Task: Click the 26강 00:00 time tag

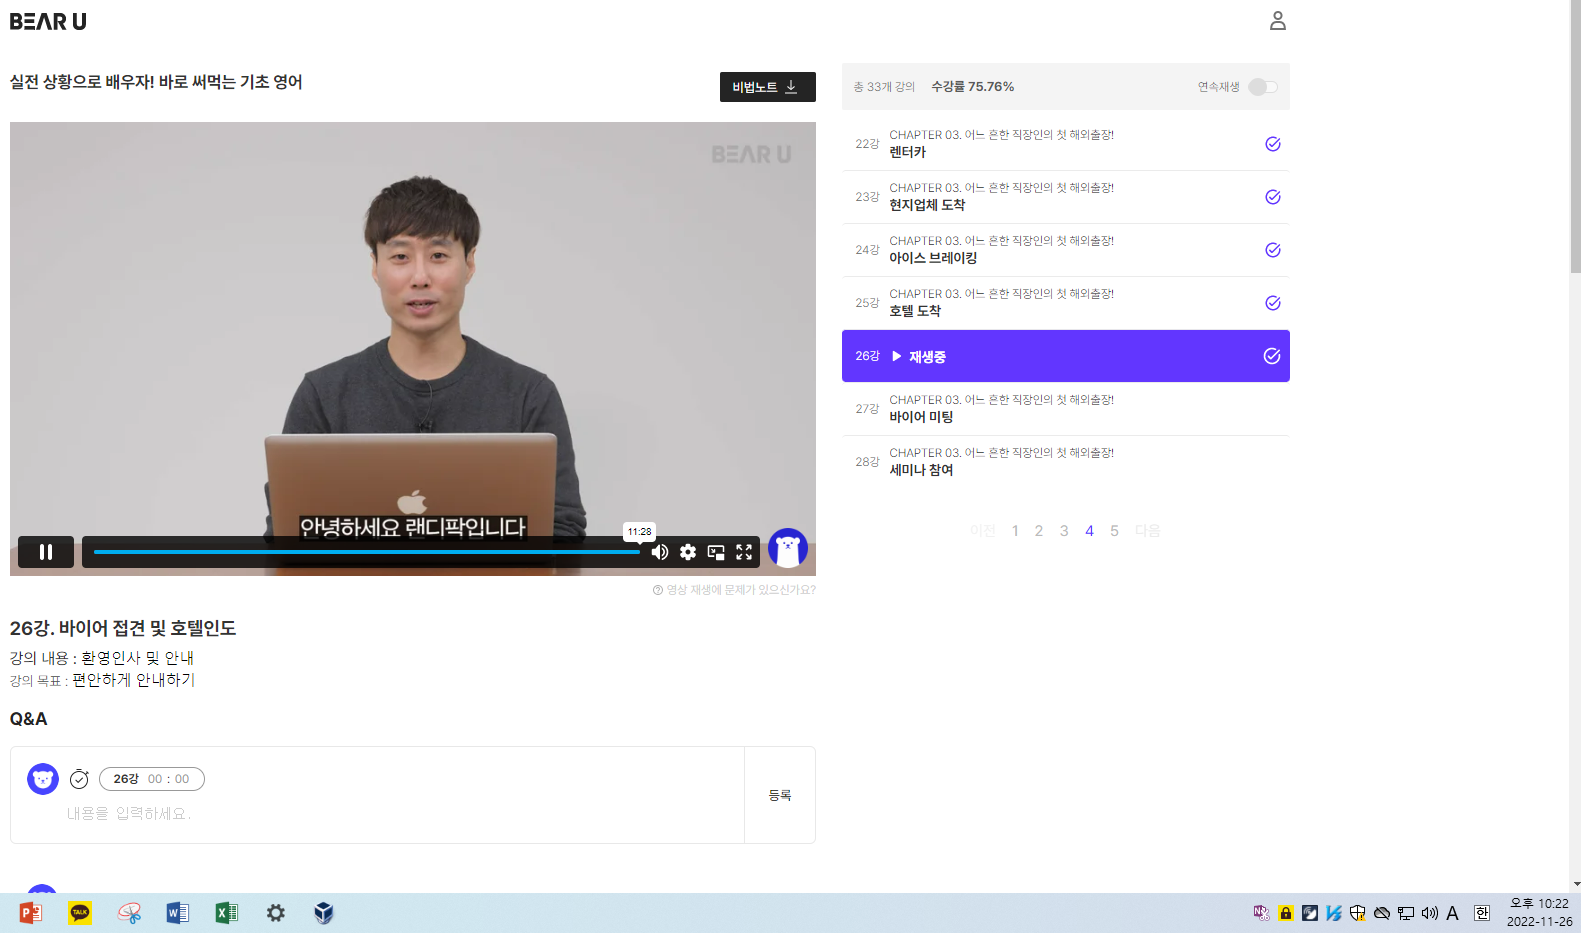Action: coord(152,779)
